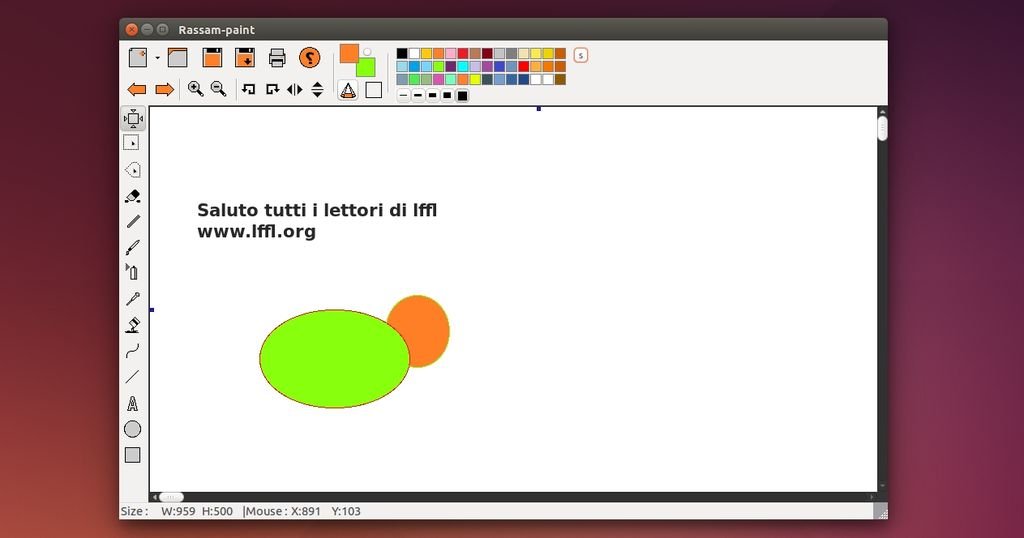Click the horizontal scrollbar thumb
1024x538 pixels.
point(172,497)
